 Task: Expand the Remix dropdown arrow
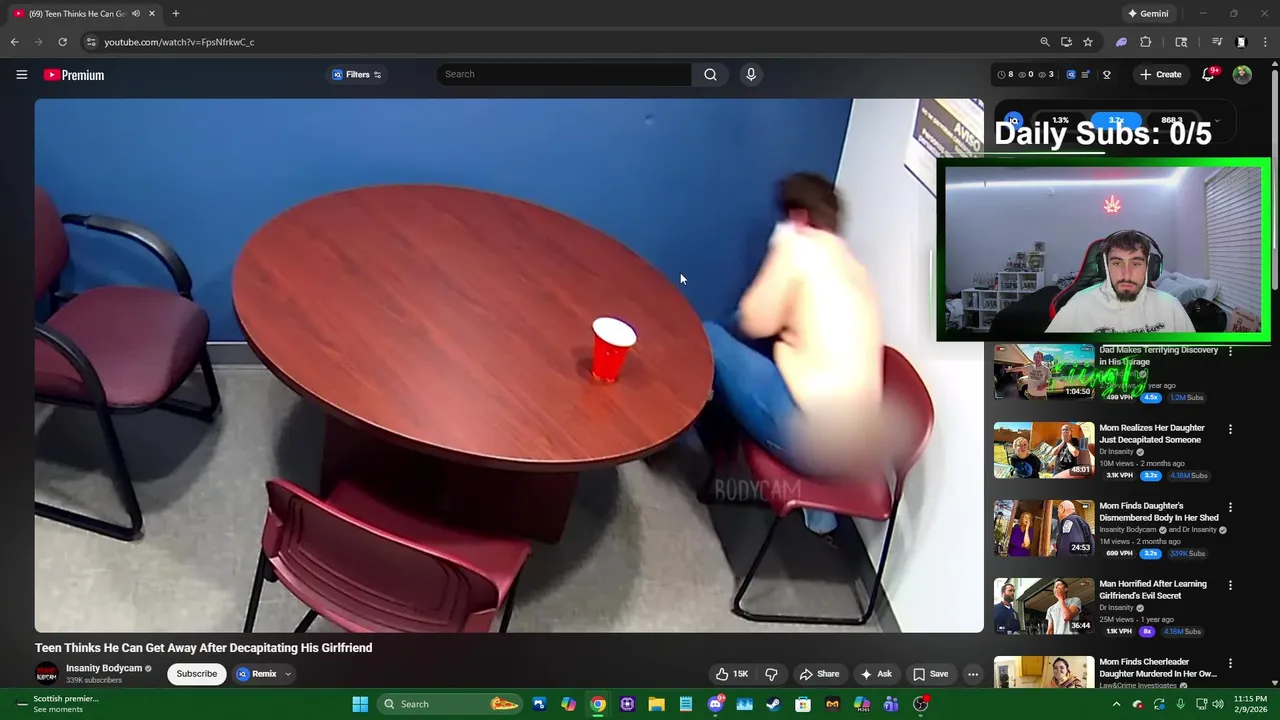coord(288,674)
